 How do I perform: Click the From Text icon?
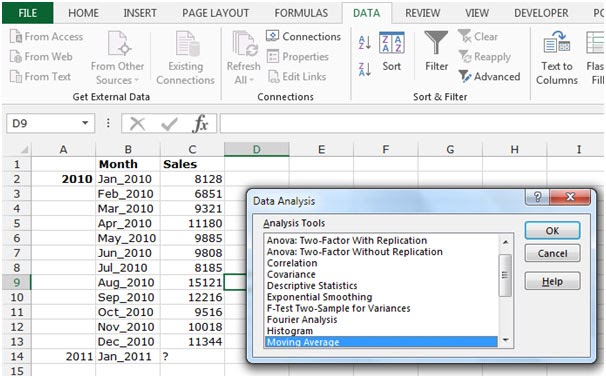click(x=15, y=77)
